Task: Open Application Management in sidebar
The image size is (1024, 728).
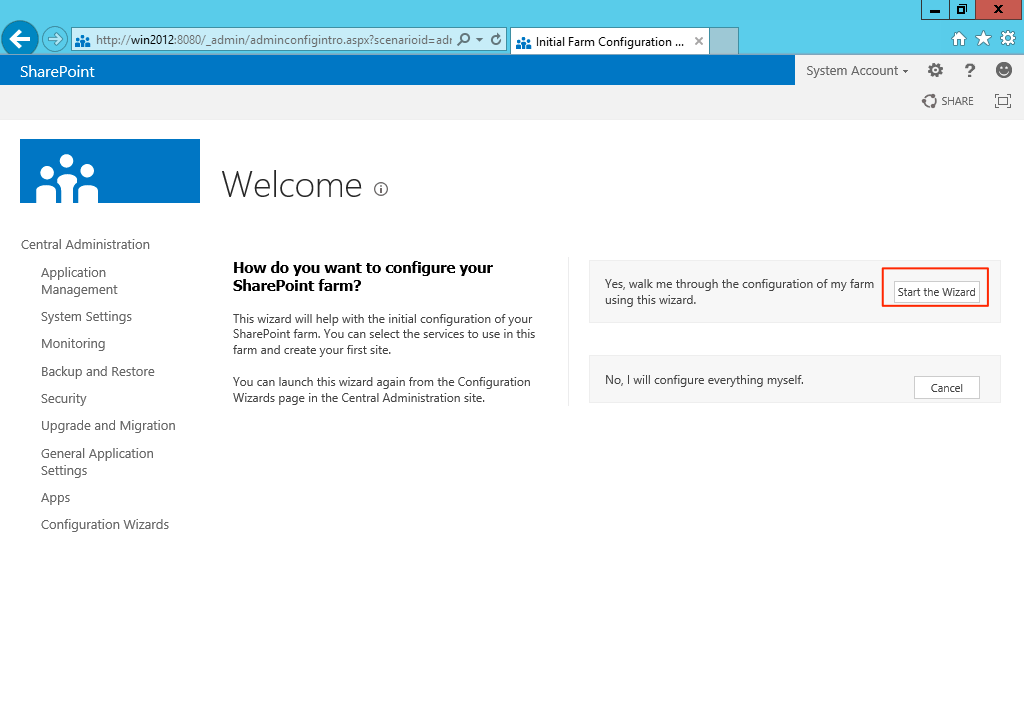Action: point(79,281)
